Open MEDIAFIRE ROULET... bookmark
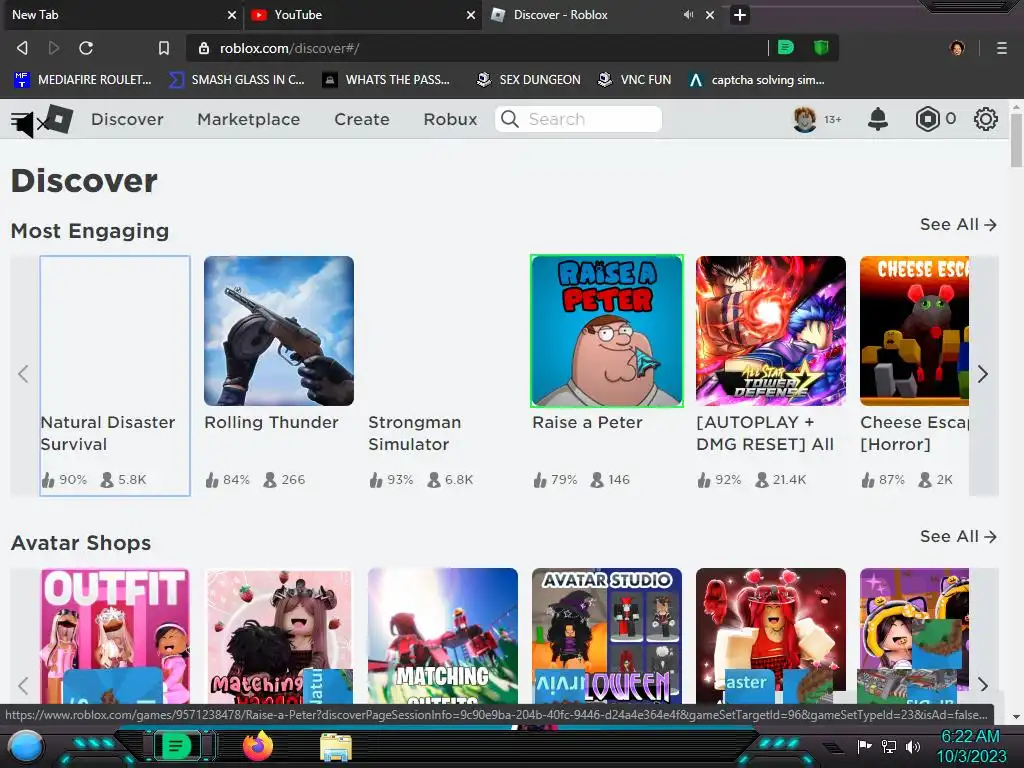This screenshot has height=768, width=1024. point(83,80)
